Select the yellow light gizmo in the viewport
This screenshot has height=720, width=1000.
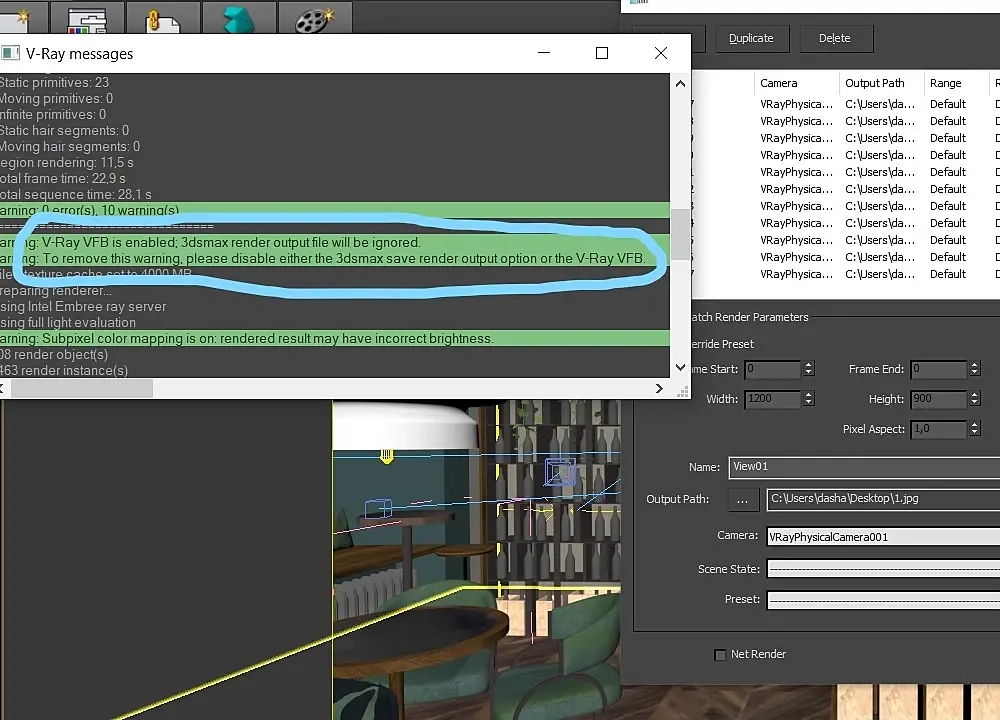click(386, 456)
